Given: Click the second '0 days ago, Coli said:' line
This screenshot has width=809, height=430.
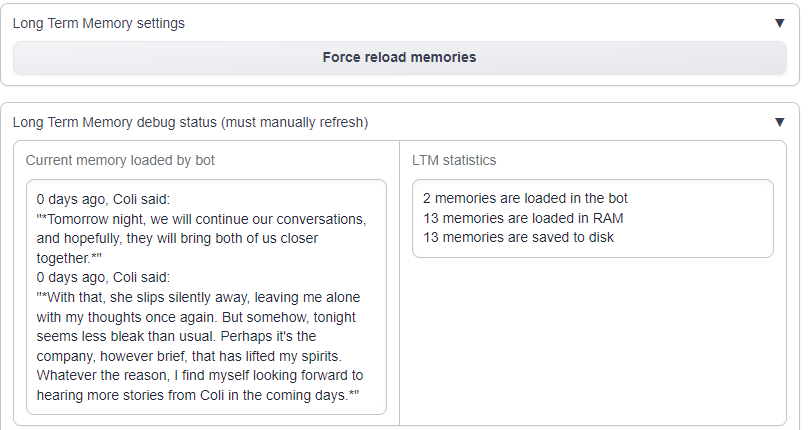Looking at the screenshot, I should pos(104,277).
